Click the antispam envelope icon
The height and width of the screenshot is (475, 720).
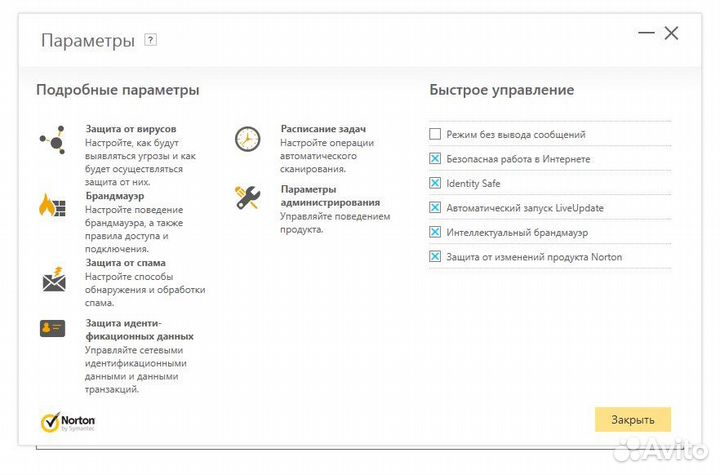[x=53, y=279]
